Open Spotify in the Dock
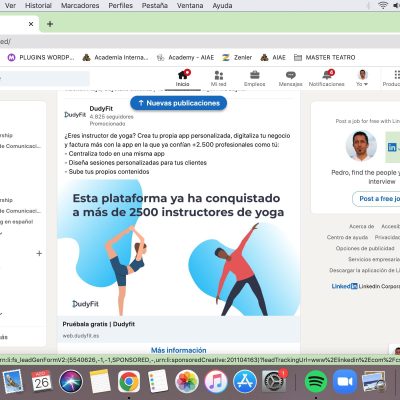Image resolution: width=400 pixels, height=400 pixels. coord(316,381)
